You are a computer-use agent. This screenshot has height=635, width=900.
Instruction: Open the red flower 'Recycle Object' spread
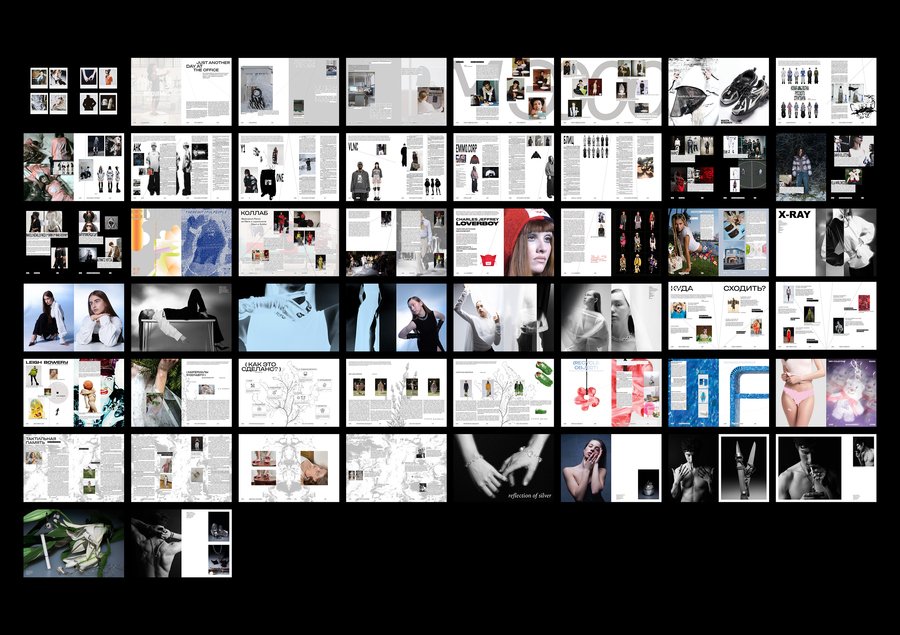pos(611,393)
